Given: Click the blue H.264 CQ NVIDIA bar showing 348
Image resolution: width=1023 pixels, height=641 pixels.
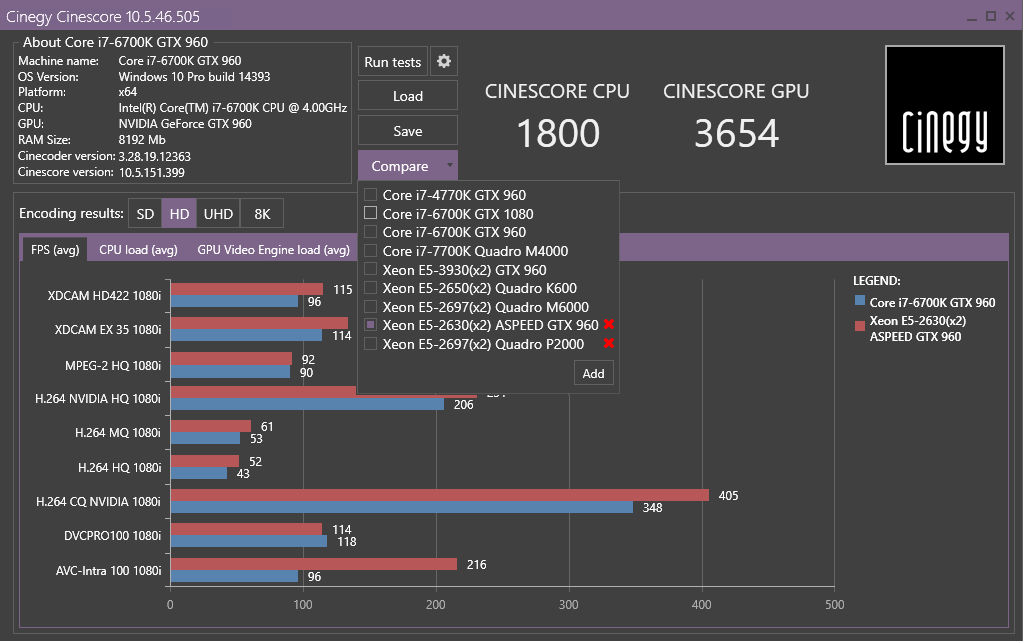Looking at the screenshot, I should (402, 507).
